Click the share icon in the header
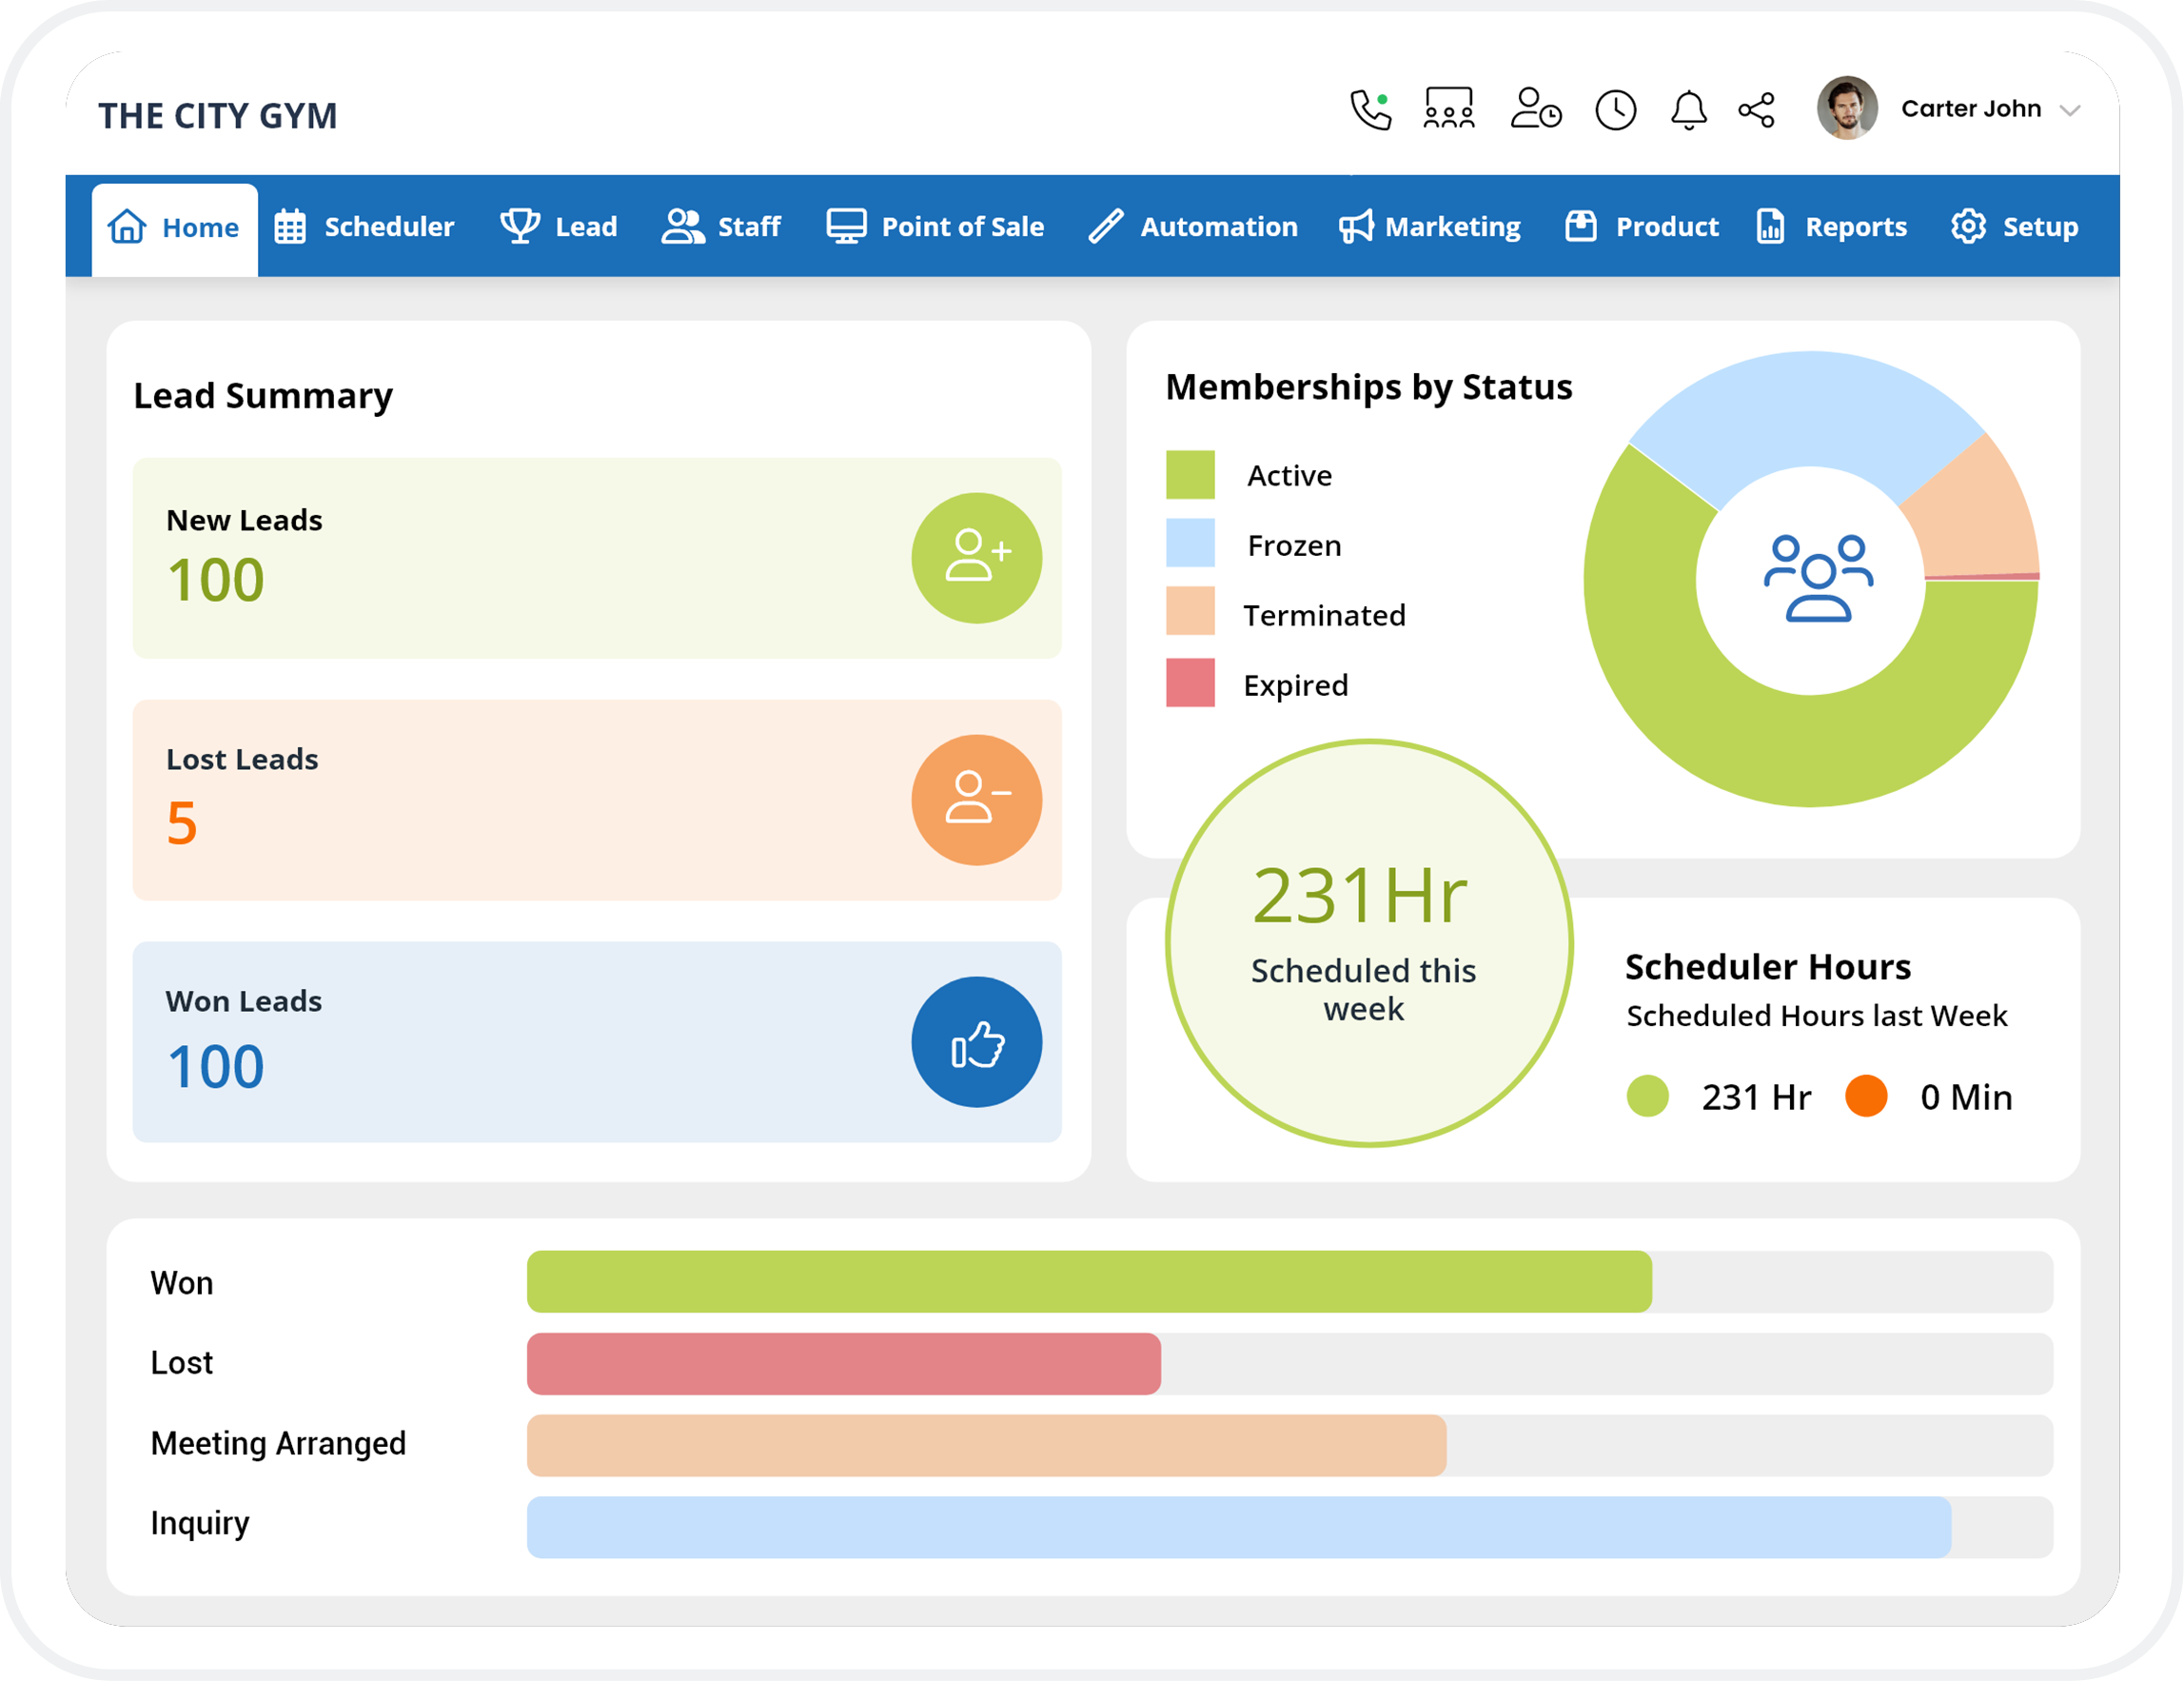This screenshot has height=1681, width=2184. [1757, 110]
